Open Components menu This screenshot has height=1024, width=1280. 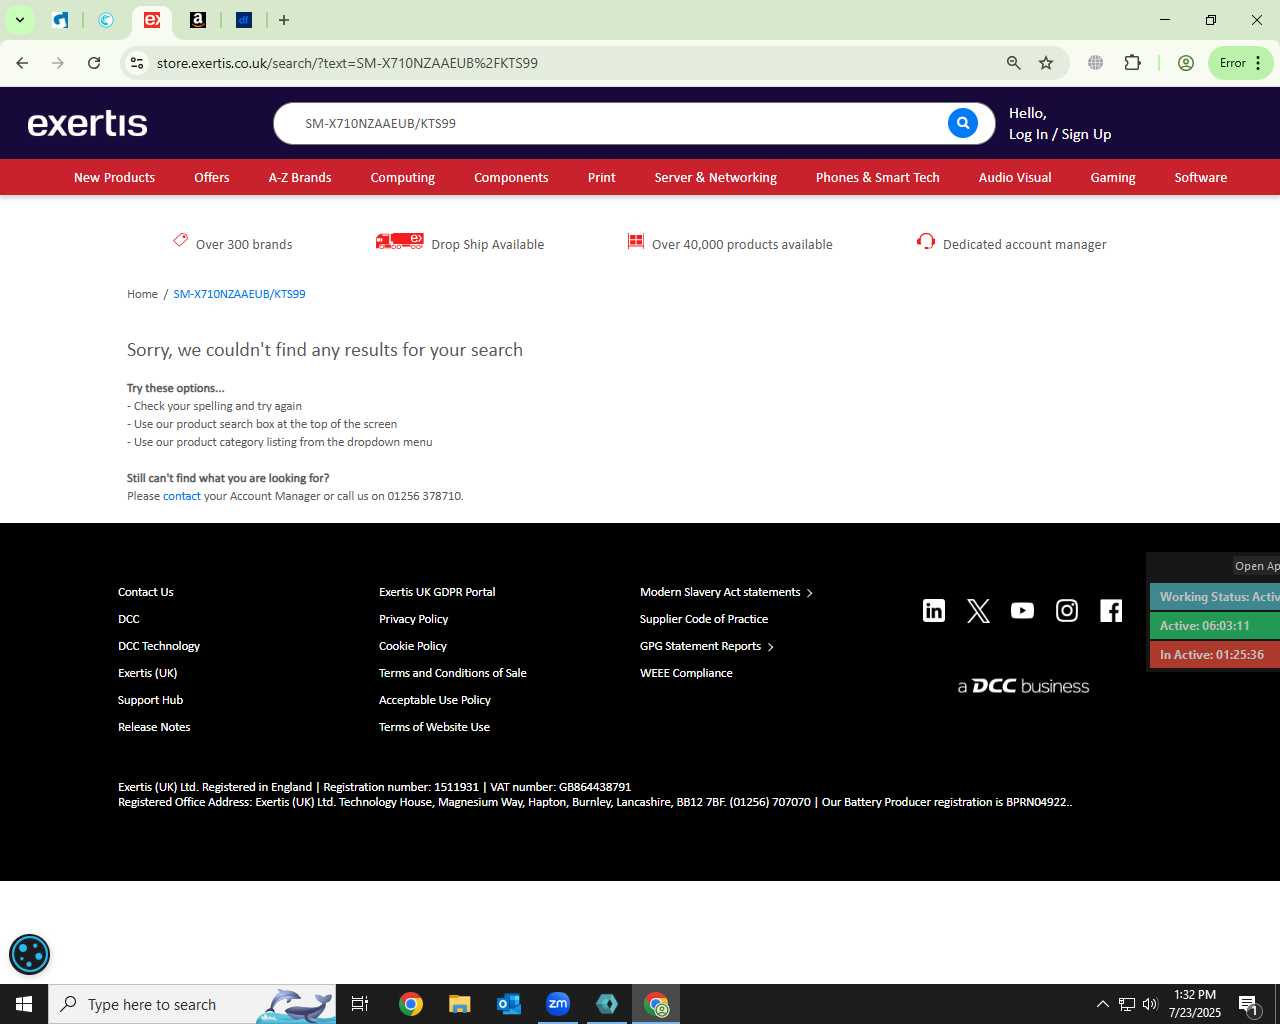click(511, 177)
